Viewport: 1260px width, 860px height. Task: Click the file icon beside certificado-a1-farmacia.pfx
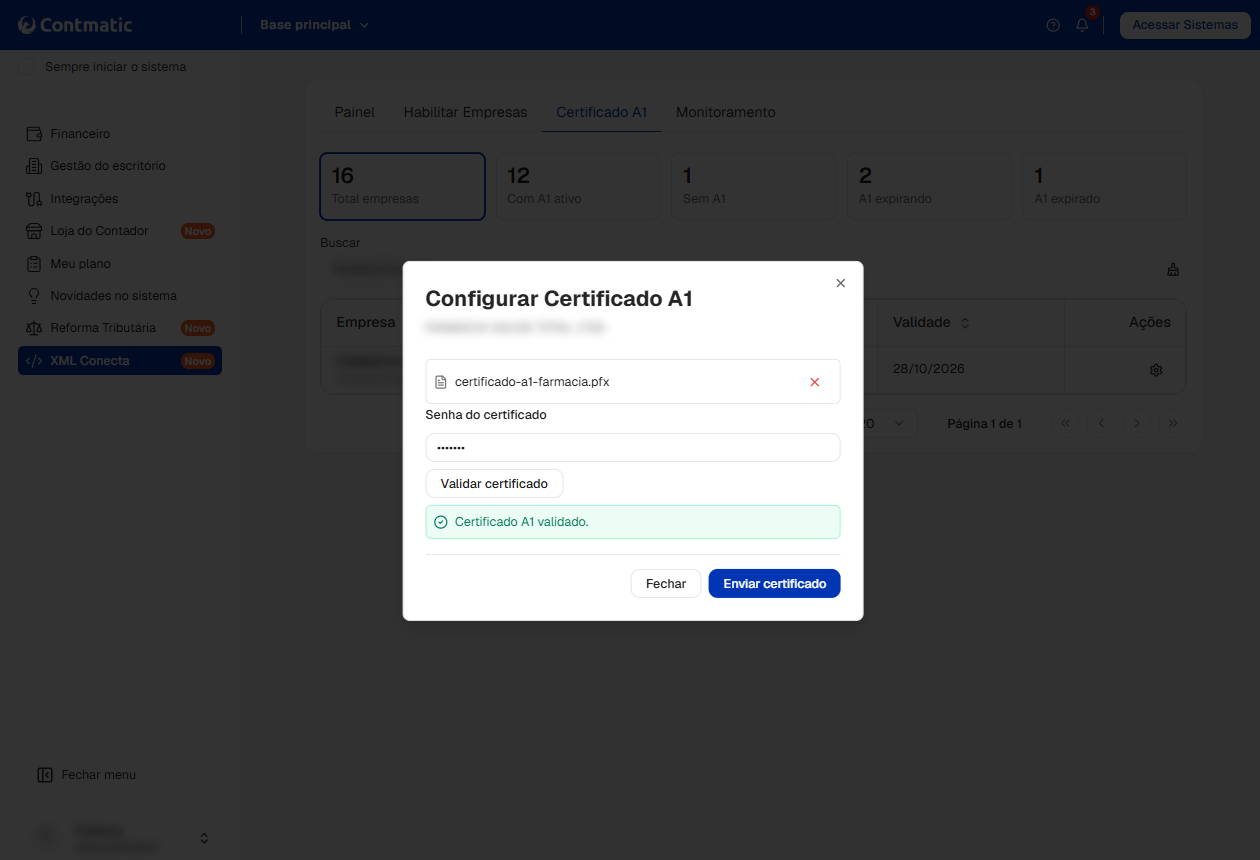441,382
